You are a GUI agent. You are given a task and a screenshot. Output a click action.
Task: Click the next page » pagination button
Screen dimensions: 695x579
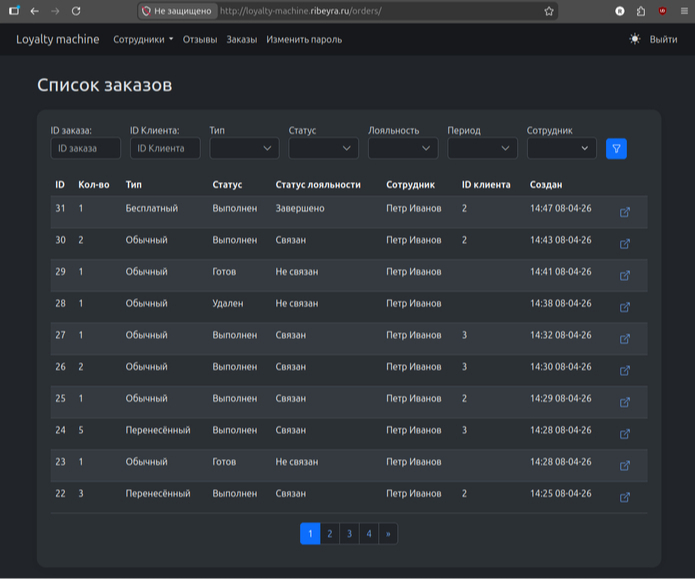(x=388, y=534)
